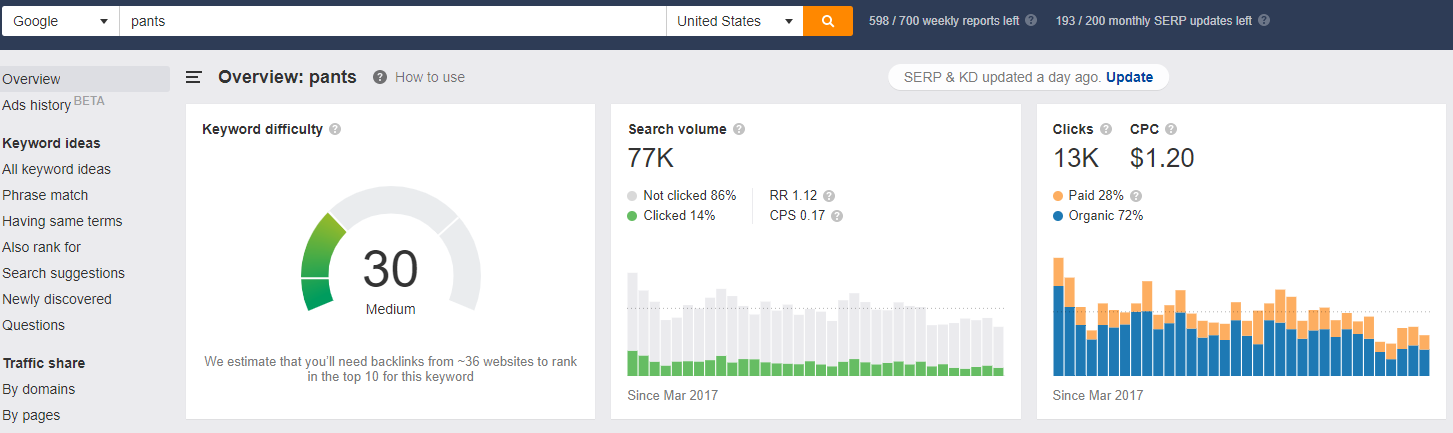Click the Not clicked grey legend dot

click(632, 196)
